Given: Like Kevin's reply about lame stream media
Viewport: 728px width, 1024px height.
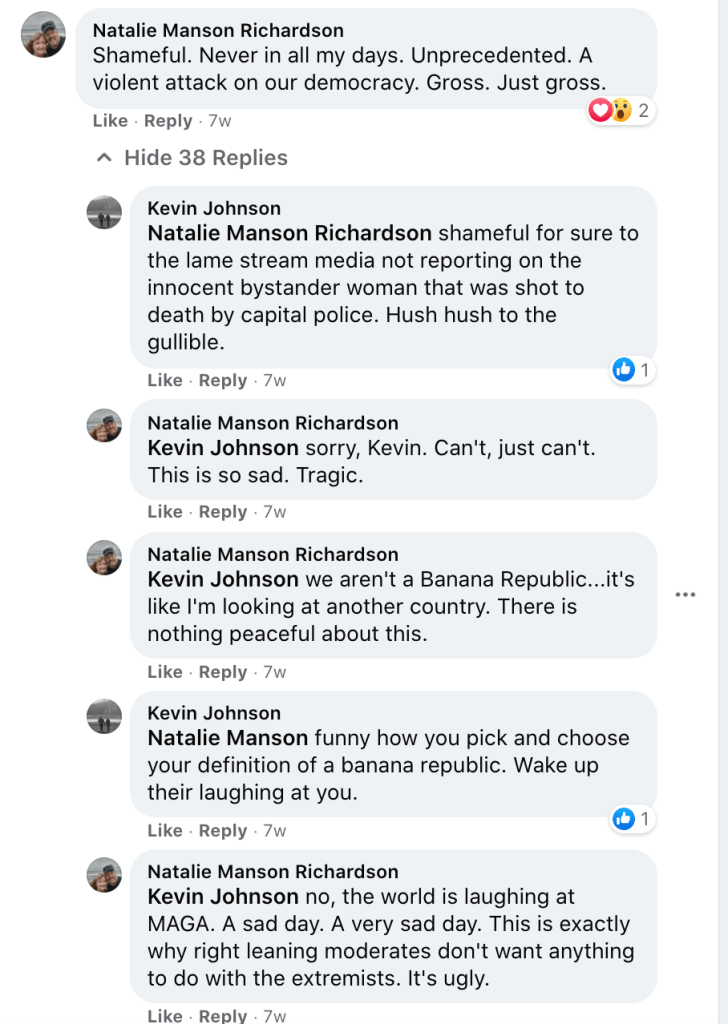Looking at the screenshot, I should [x=165, y=380].
